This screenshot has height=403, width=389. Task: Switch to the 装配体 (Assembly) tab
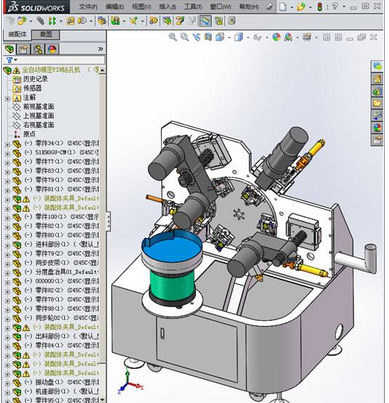click(x=17, y=34)
